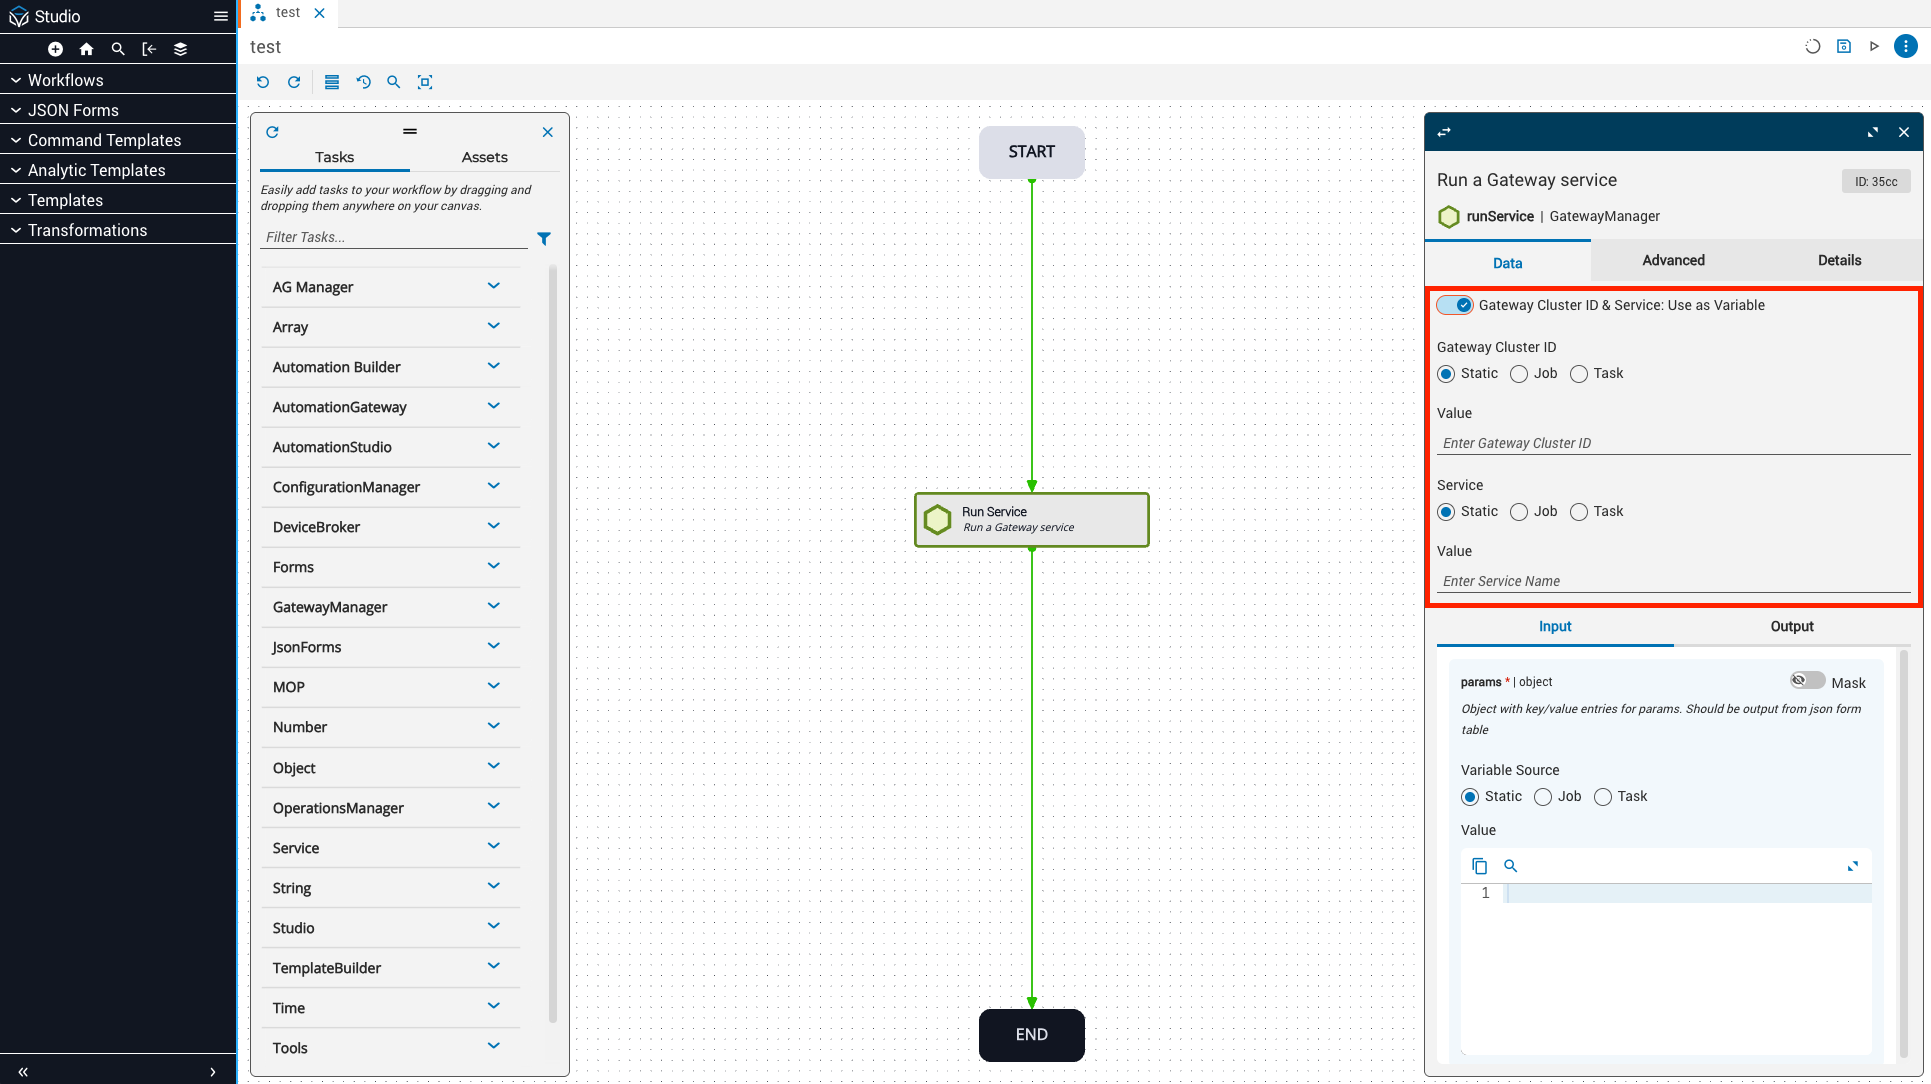The width and height of the screenshot is (1931, 1084).
Task: Click the fit-to-screen icon in toolbar
Action: click(x=425, y=82)
